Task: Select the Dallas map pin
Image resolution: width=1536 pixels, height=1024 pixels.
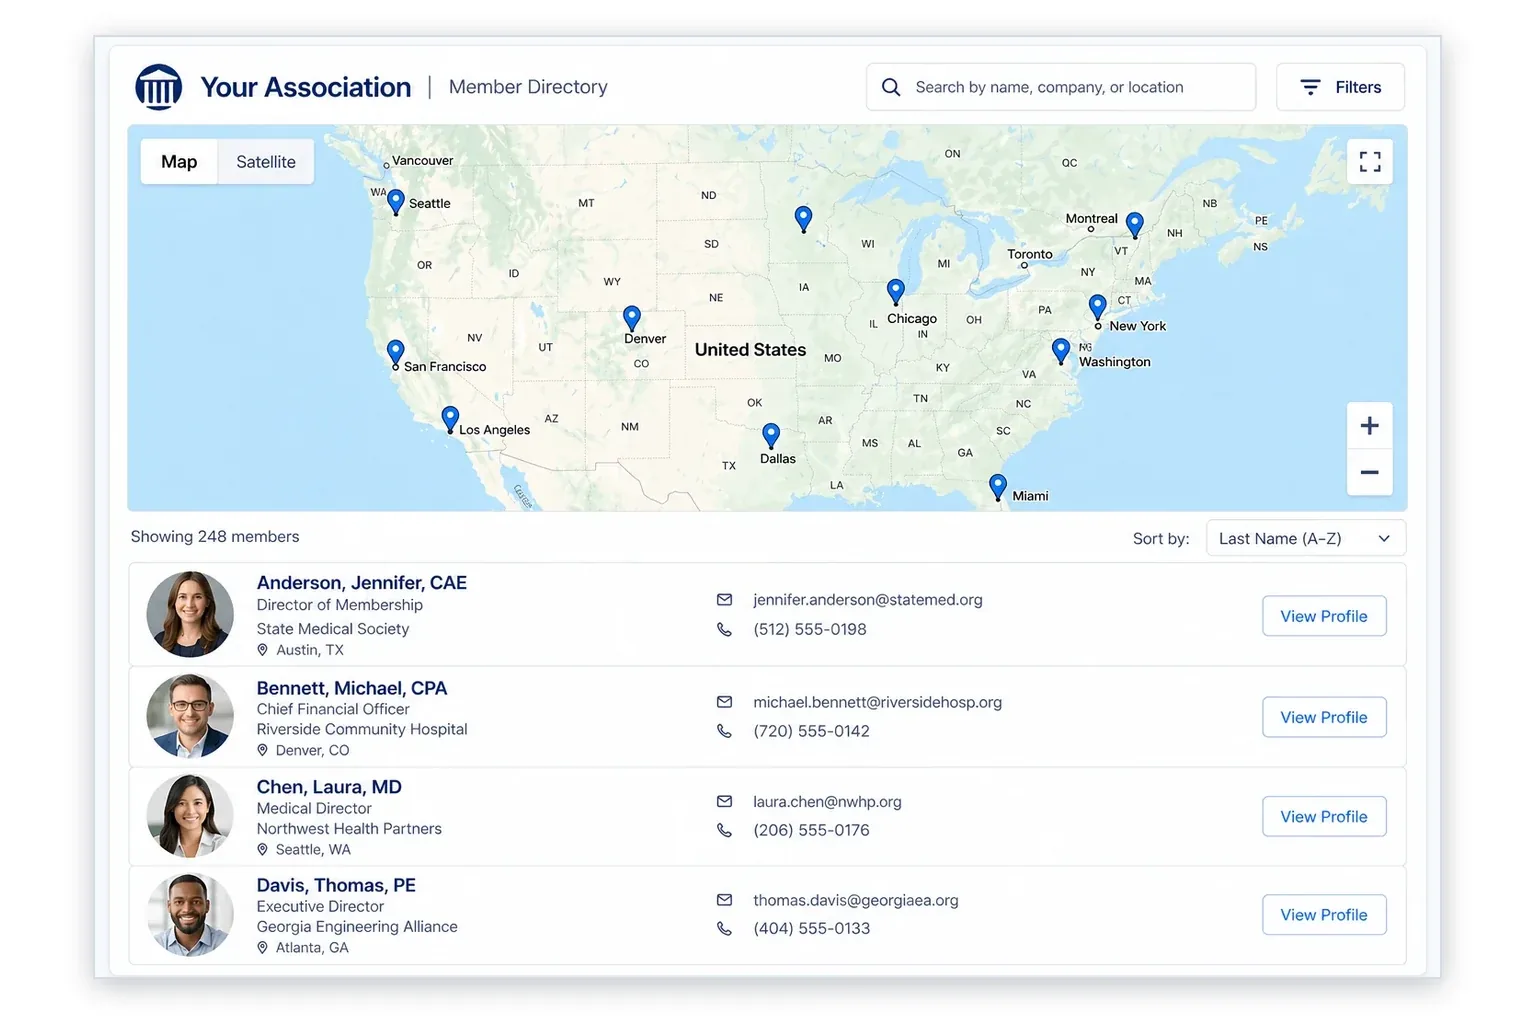Action: [771, 435]
